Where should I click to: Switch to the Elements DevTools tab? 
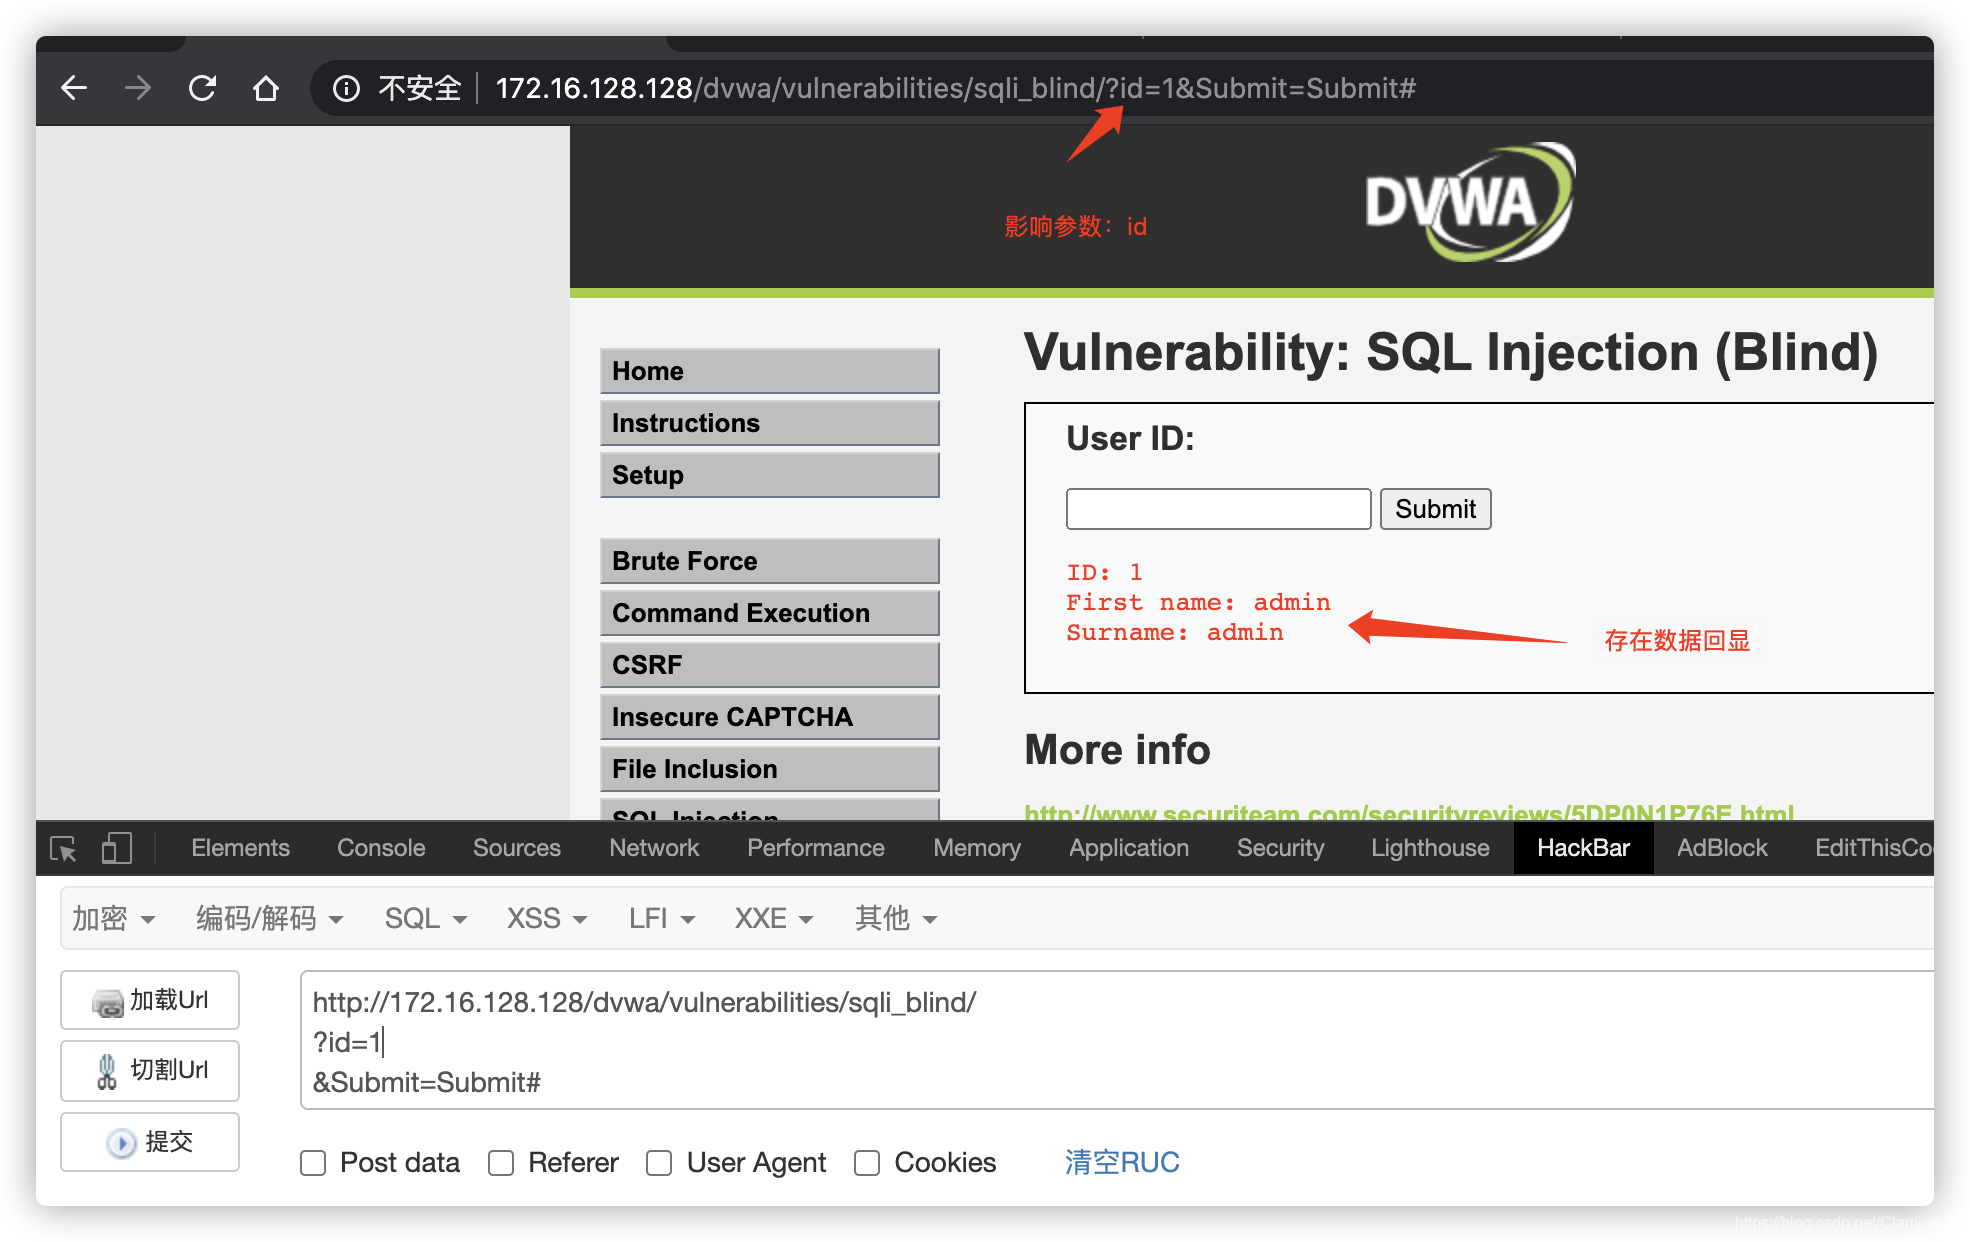point(240,848)
